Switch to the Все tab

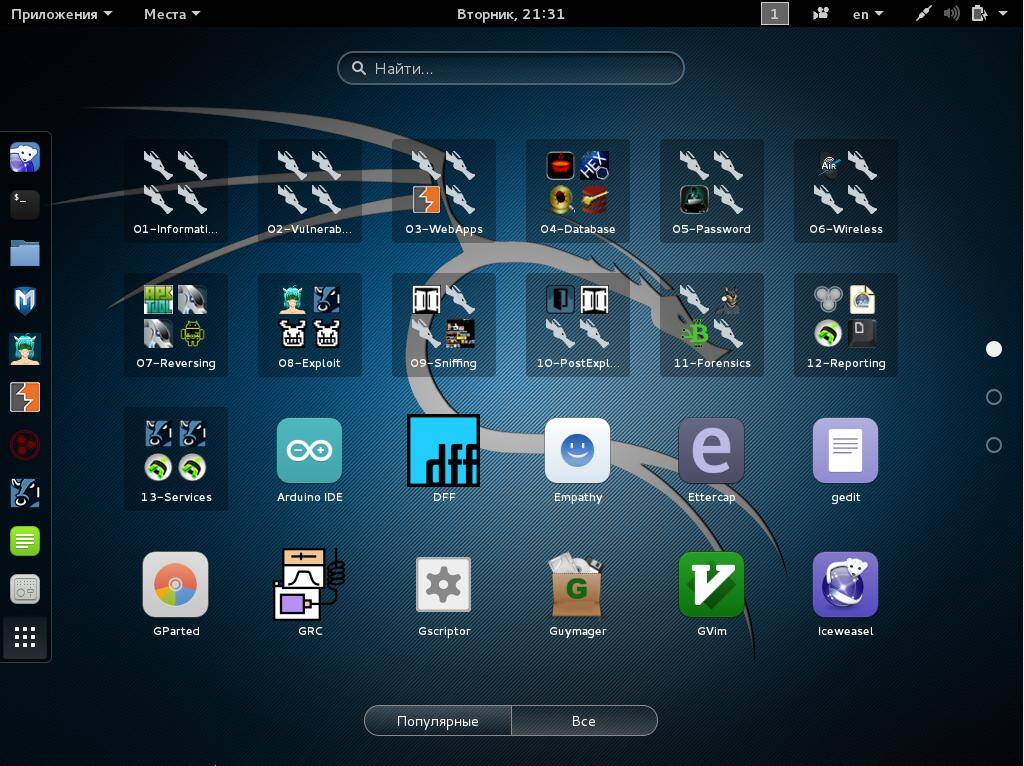click(x=584, y=721)
